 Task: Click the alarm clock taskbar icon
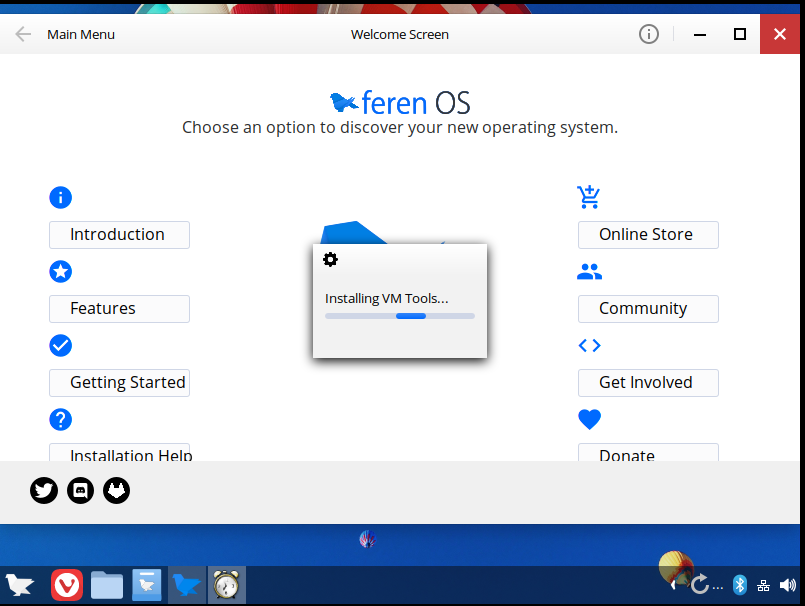[x=227, y=585]
